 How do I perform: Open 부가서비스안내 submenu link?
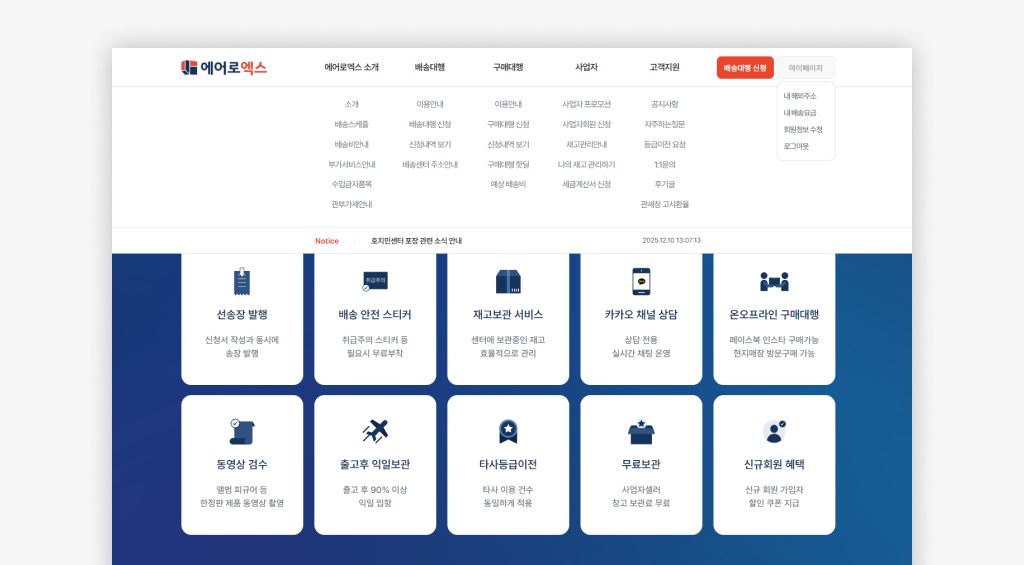[351, 165]
